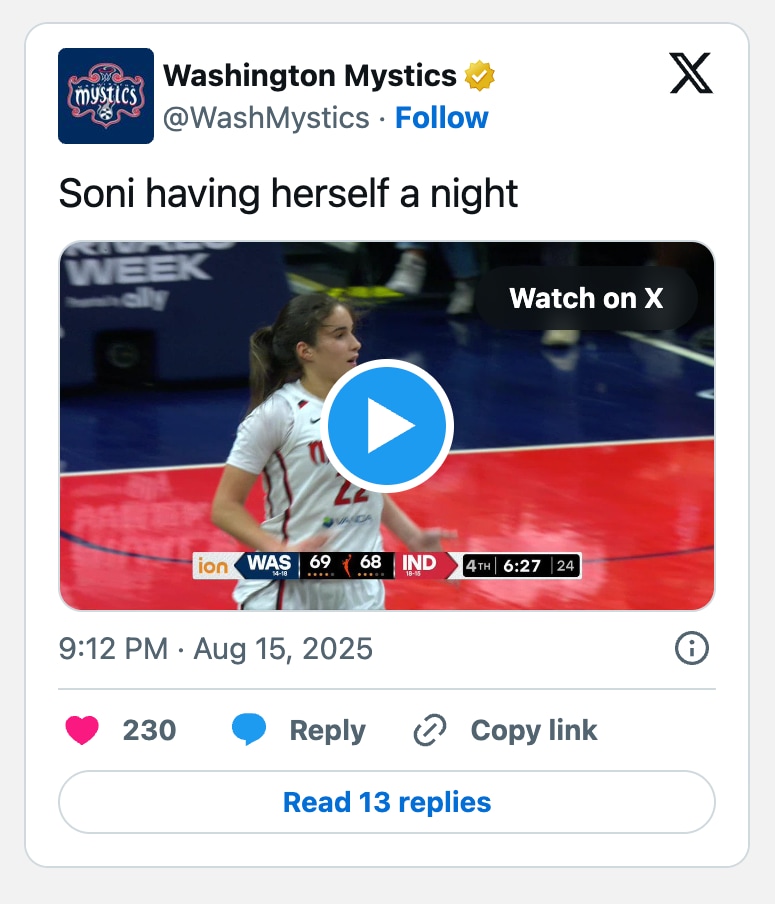Open the tweet info icon
Image resolution: width=775 pixels, height=904 pixels.
click(x=691, y=649)
